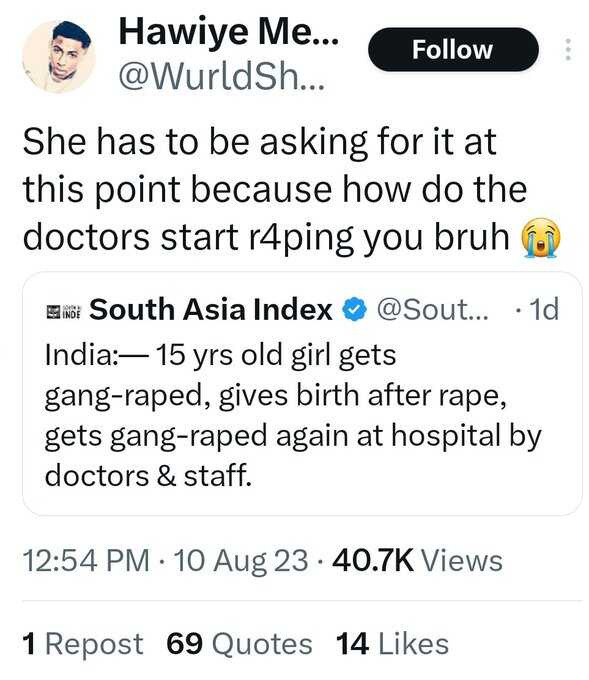
Task: Open the quoted tweet card body
Action: tap(302, 394)
